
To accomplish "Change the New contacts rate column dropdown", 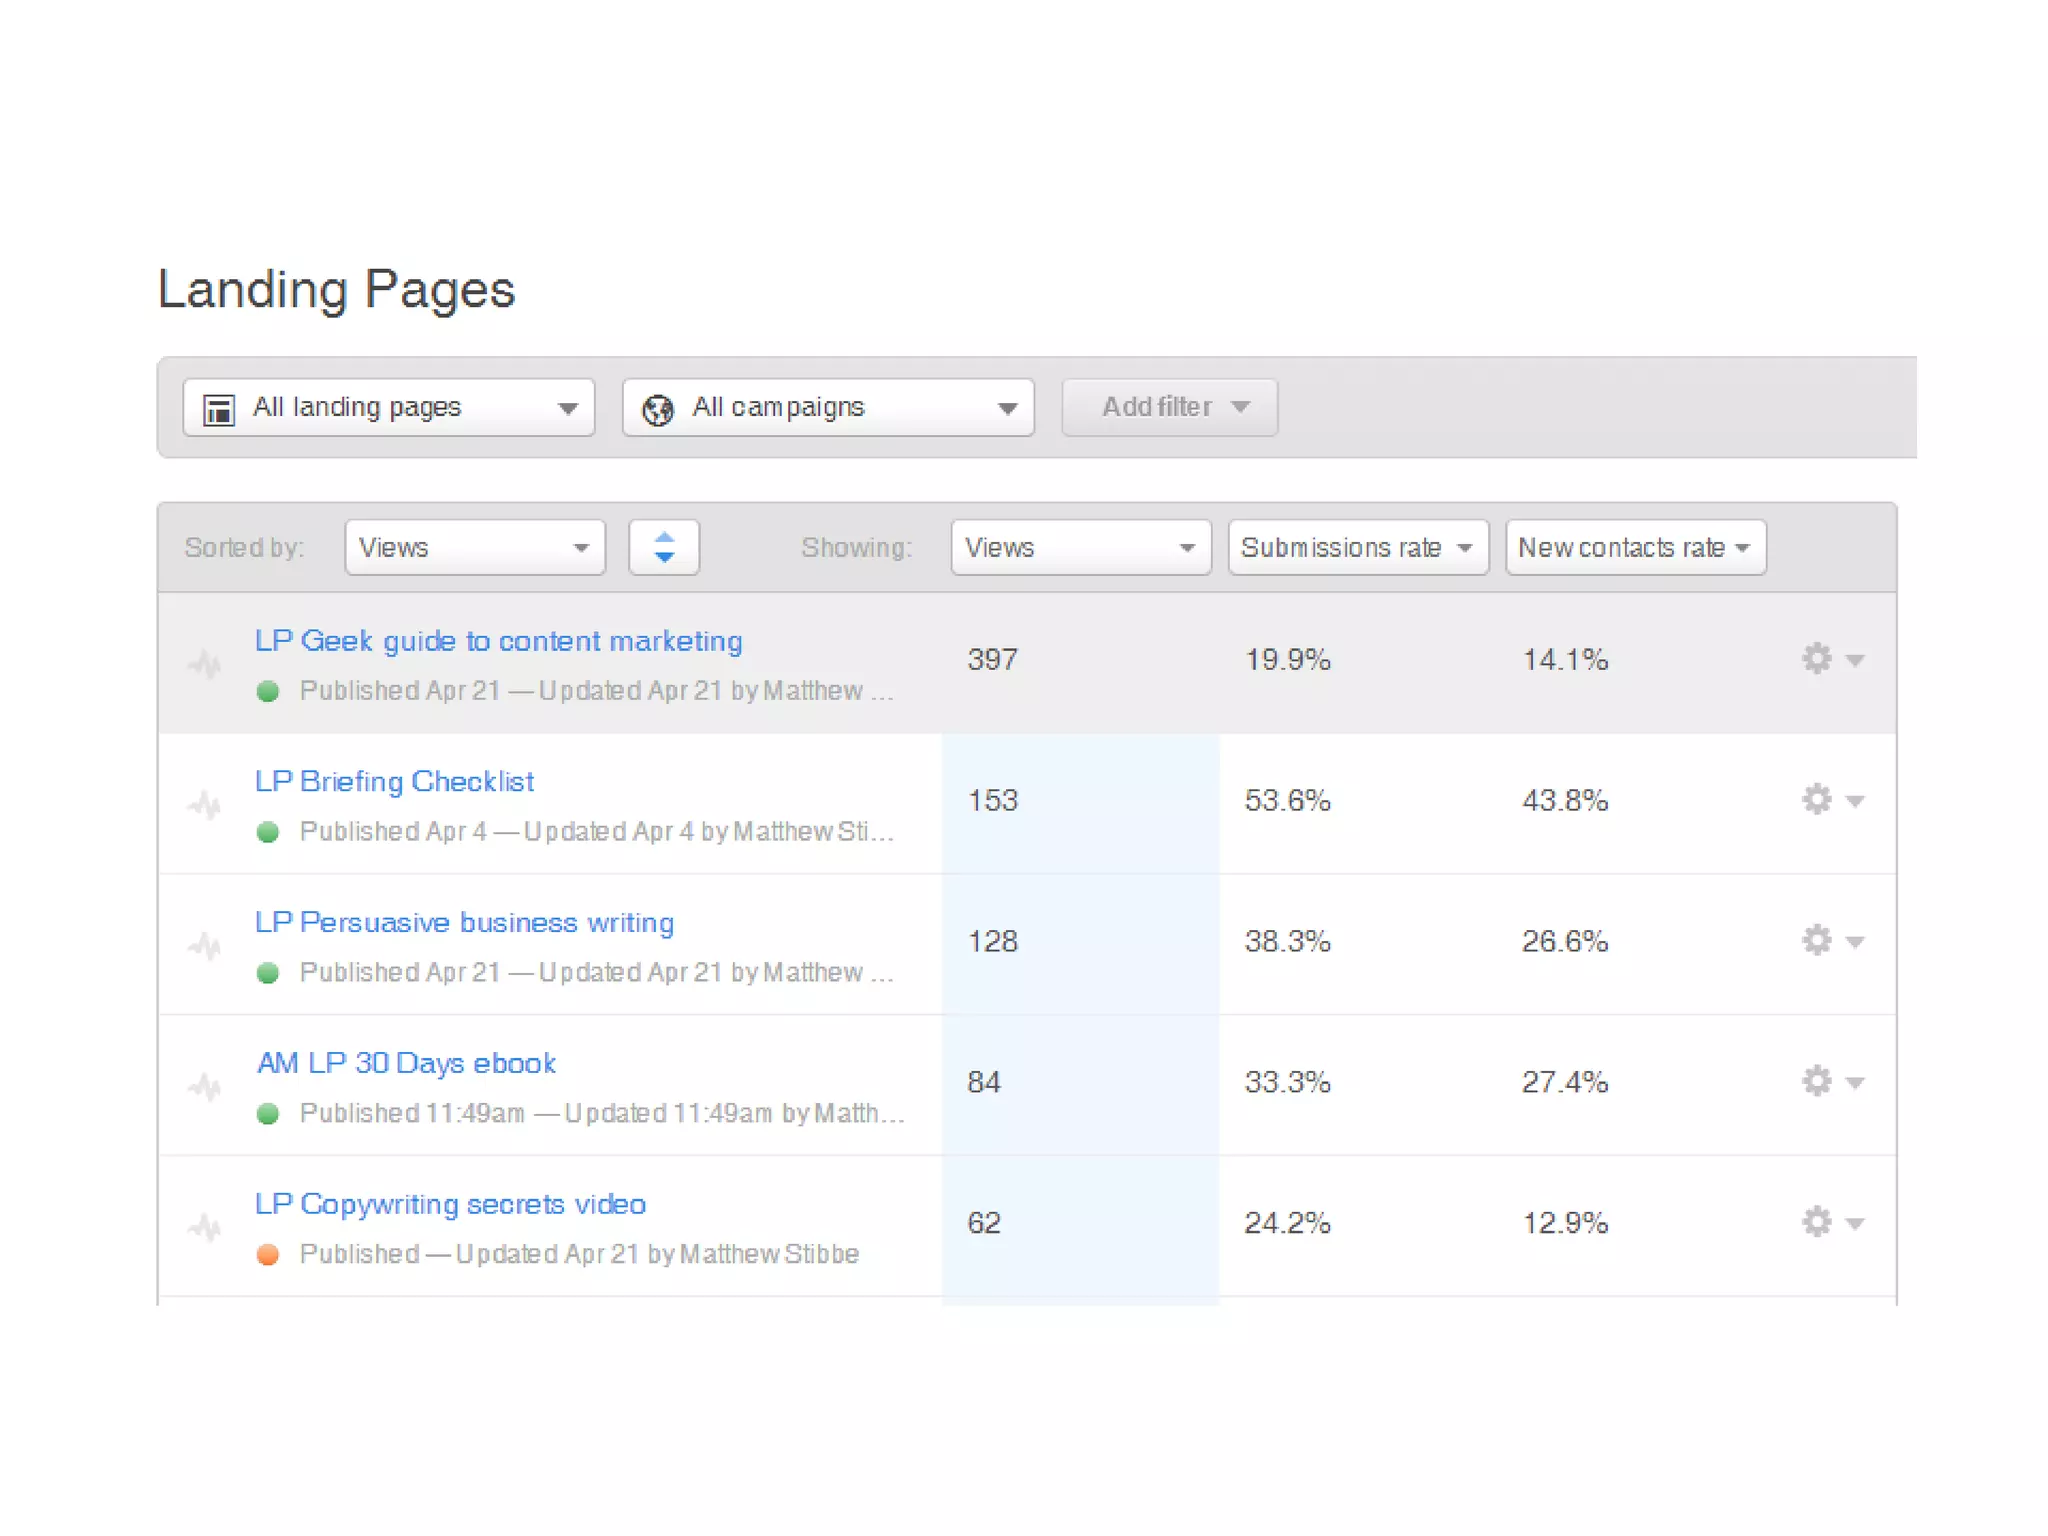I will pos(1635,547).
